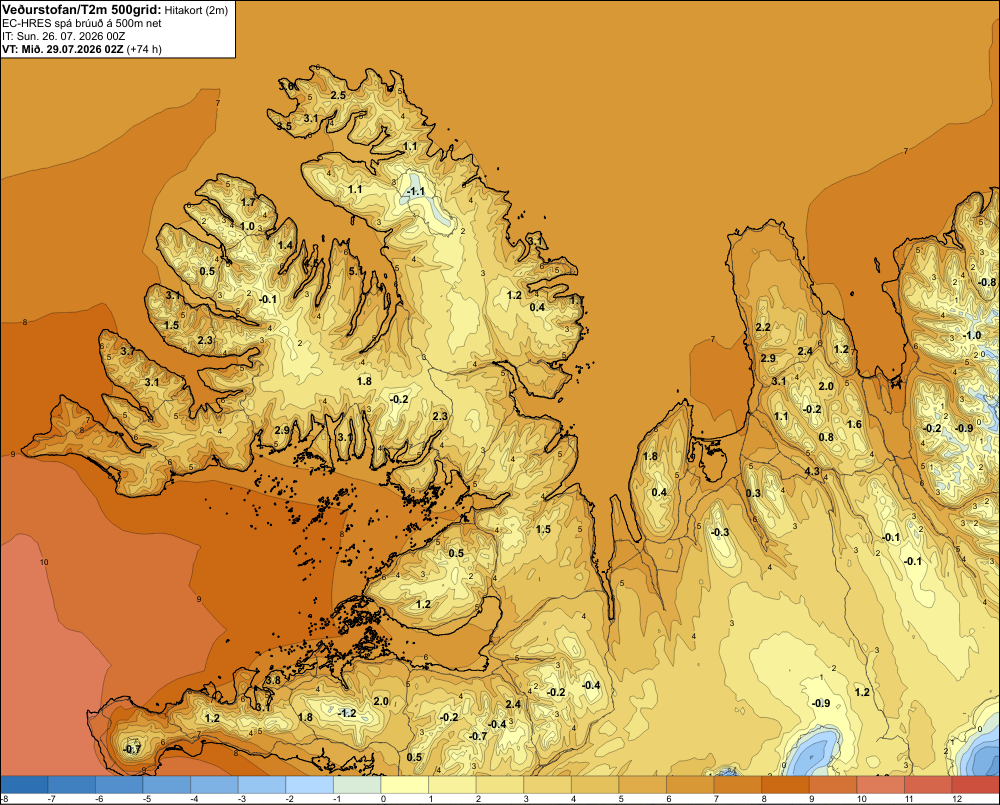Click the '-3' label on the legend scale
The height and width of the screenshot is (805, 1000).
tap(242, 799)
